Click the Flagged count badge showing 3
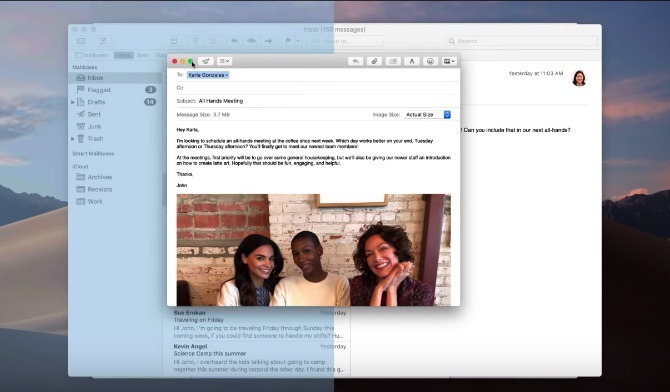670x392 pixels. tap(150, 90)
